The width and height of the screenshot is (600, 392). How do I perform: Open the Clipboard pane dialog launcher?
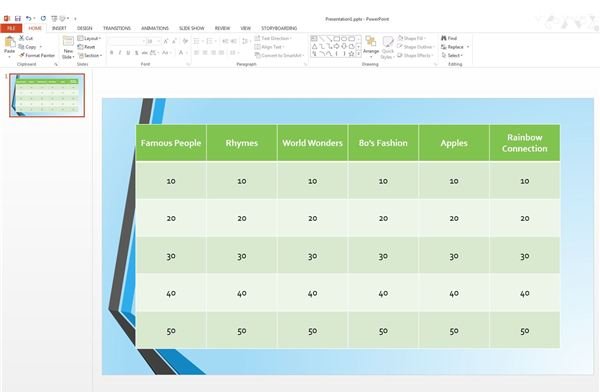[x=56, y=64]
